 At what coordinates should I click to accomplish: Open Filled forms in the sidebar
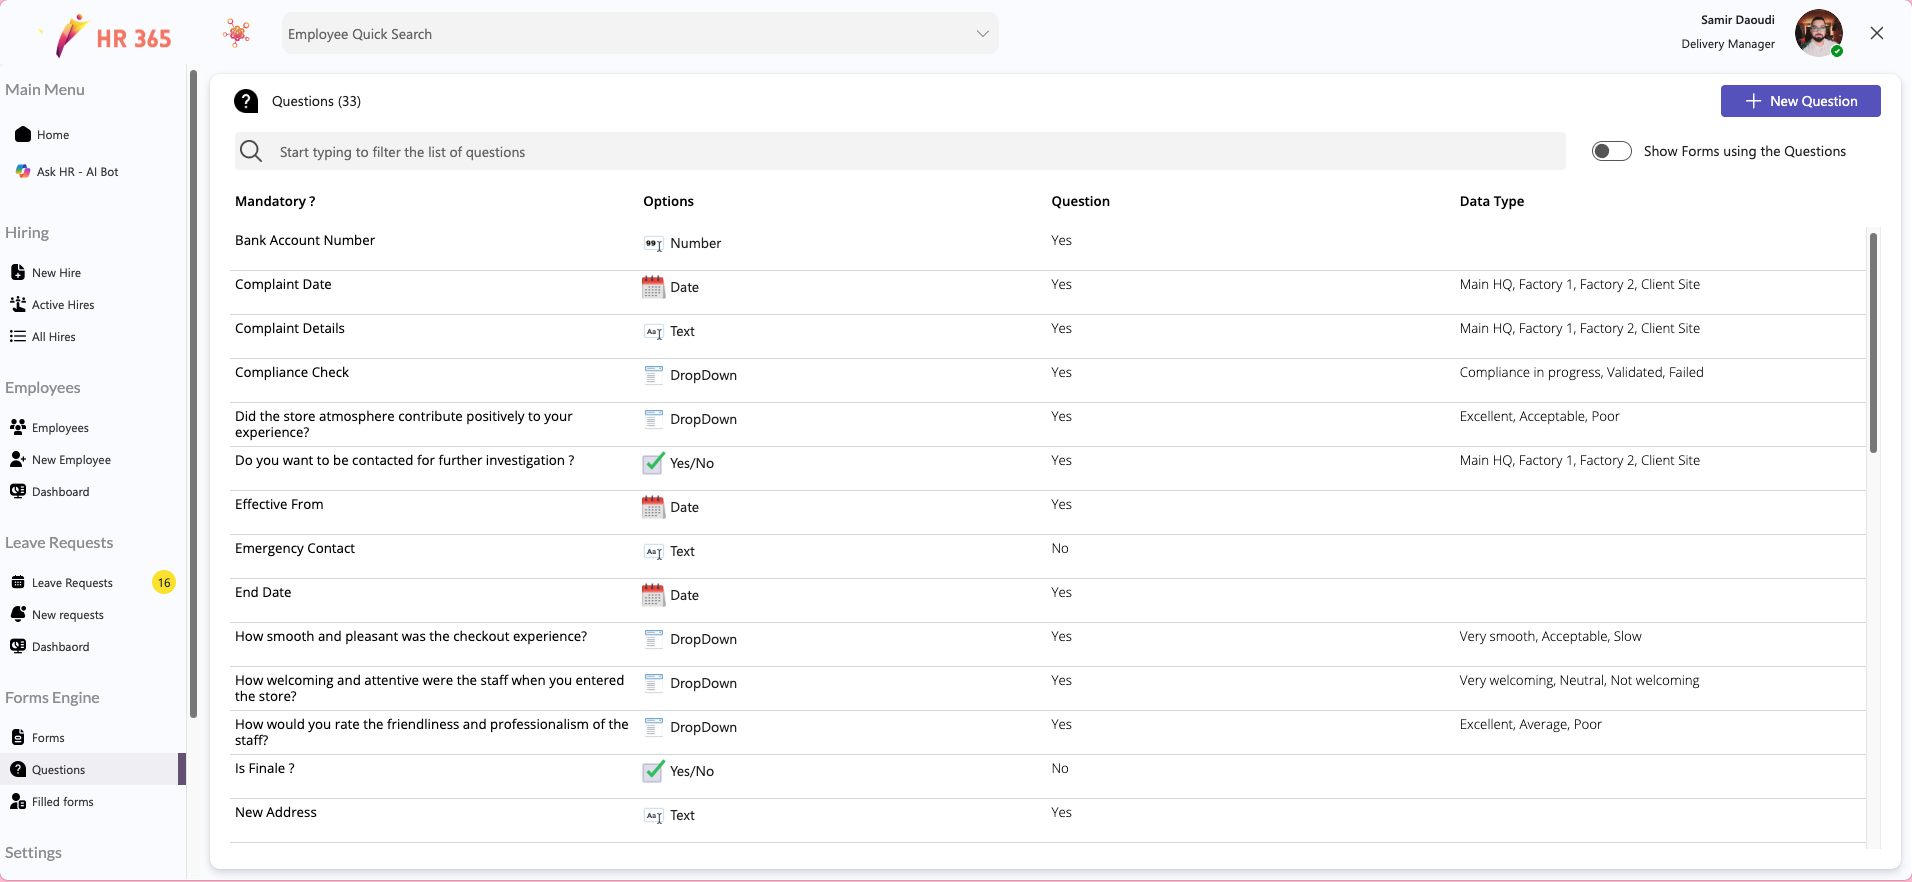tap(62, 802)
